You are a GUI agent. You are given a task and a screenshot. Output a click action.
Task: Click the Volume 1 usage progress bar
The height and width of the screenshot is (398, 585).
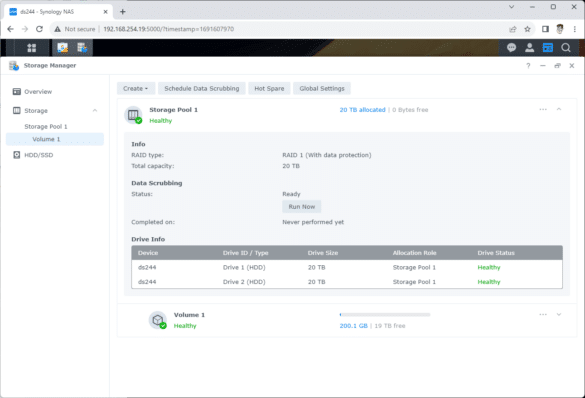pos(385,314)
